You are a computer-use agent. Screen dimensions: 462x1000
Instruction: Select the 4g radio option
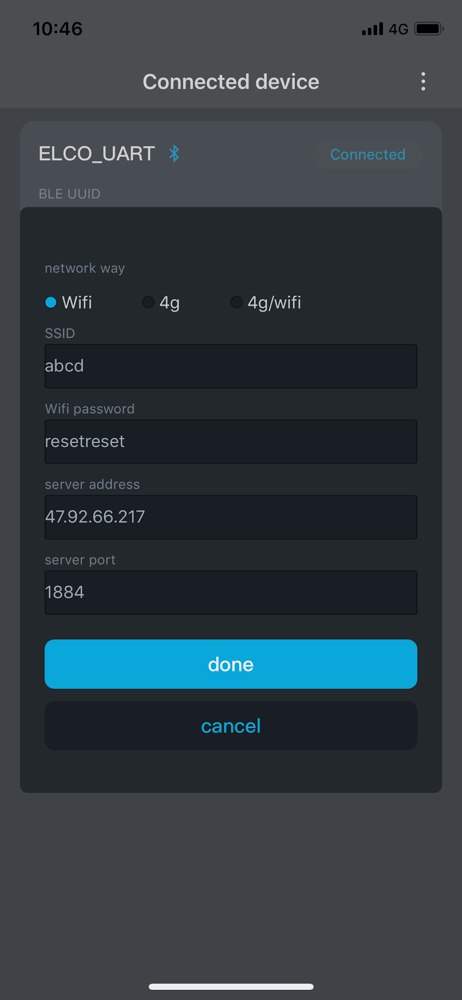click(161, 302)
